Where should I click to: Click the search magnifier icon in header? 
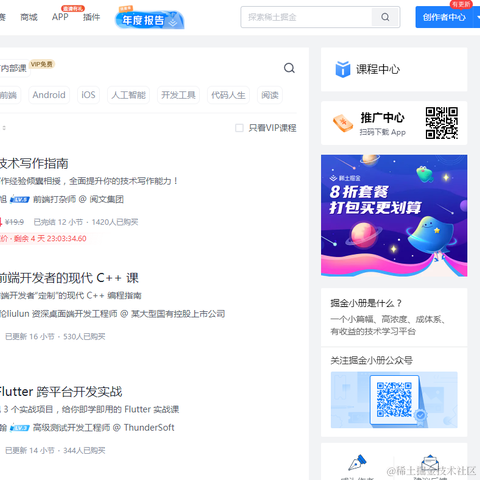click(385, 17)
